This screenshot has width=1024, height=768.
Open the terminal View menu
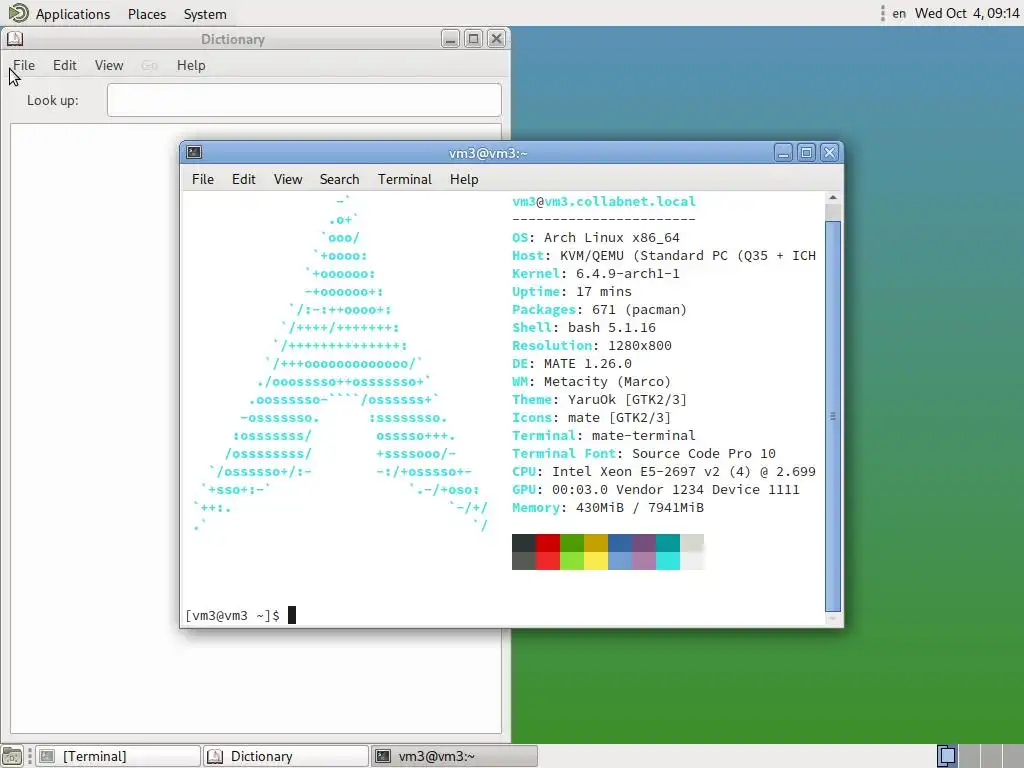coord(287,179)
